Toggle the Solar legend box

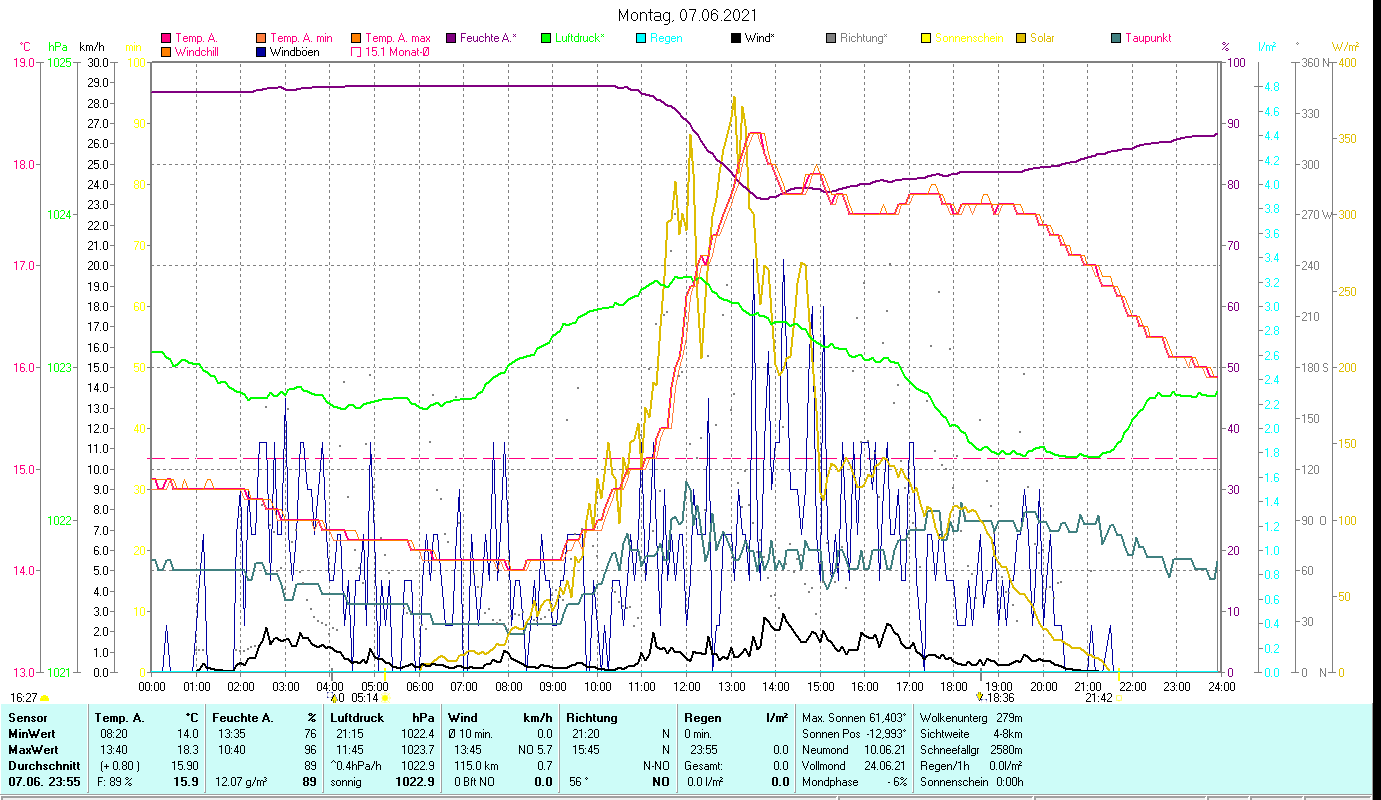[1021, 38]
